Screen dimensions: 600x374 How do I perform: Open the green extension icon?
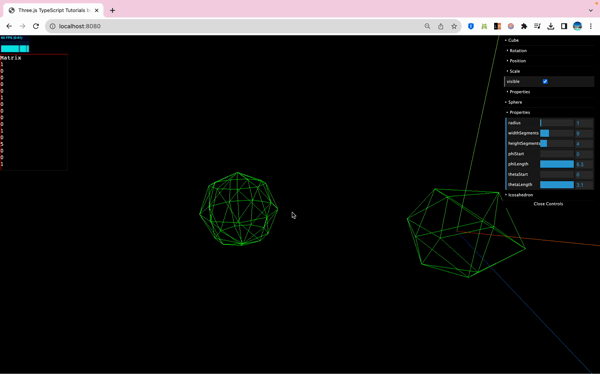pyautogui.click(x=484, y=26)
